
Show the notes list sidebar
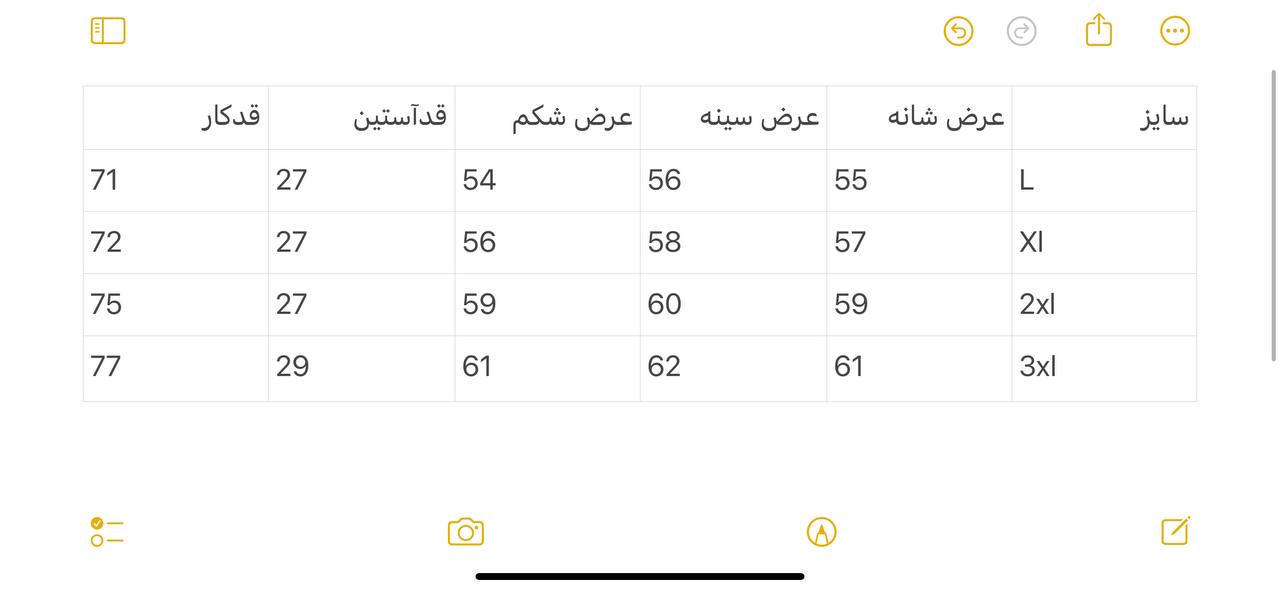pos(107,31)
